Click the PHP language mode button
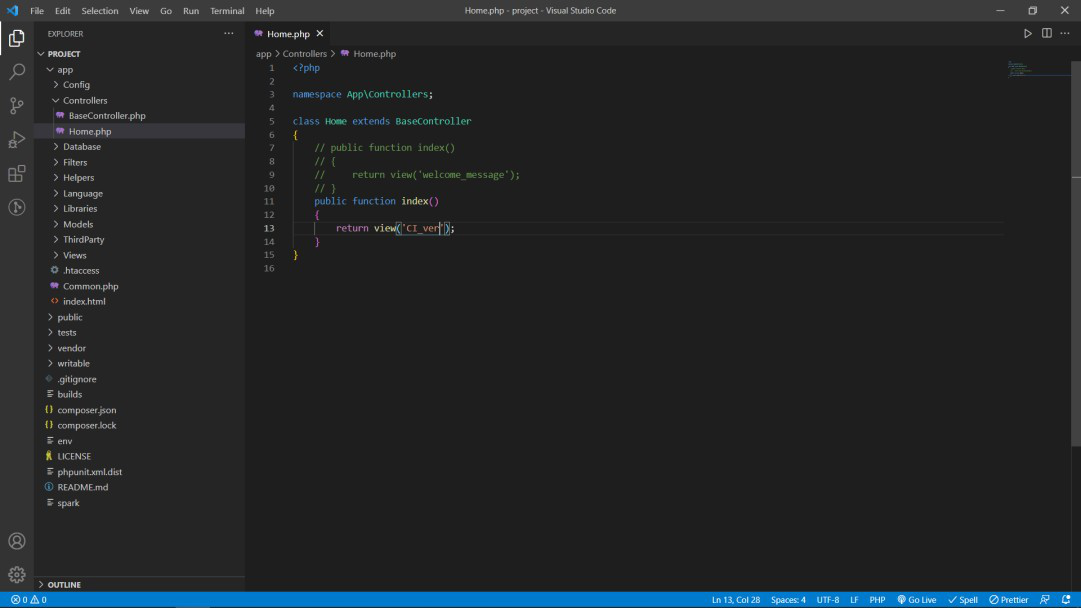This screenshot has width=1081, height=608. pos(877,600)
